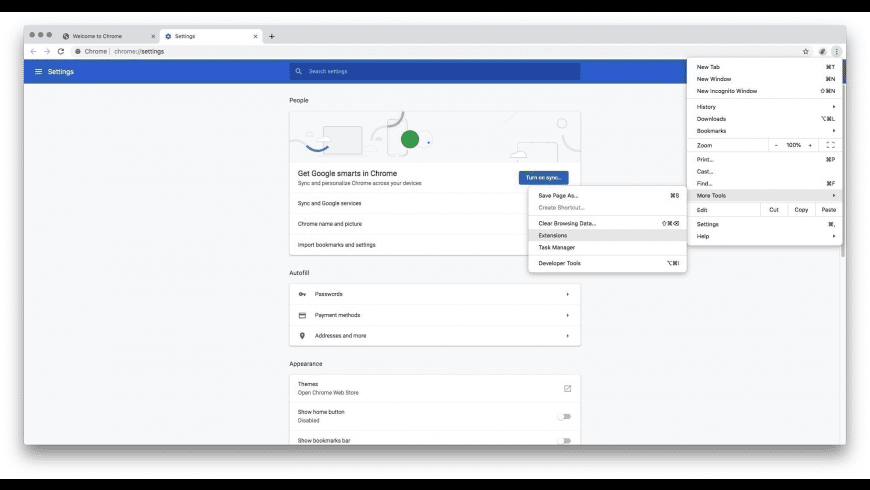Expand the Passwords row arrow
The height and width of the screenshot is (490, 870).
pos(568,294)
